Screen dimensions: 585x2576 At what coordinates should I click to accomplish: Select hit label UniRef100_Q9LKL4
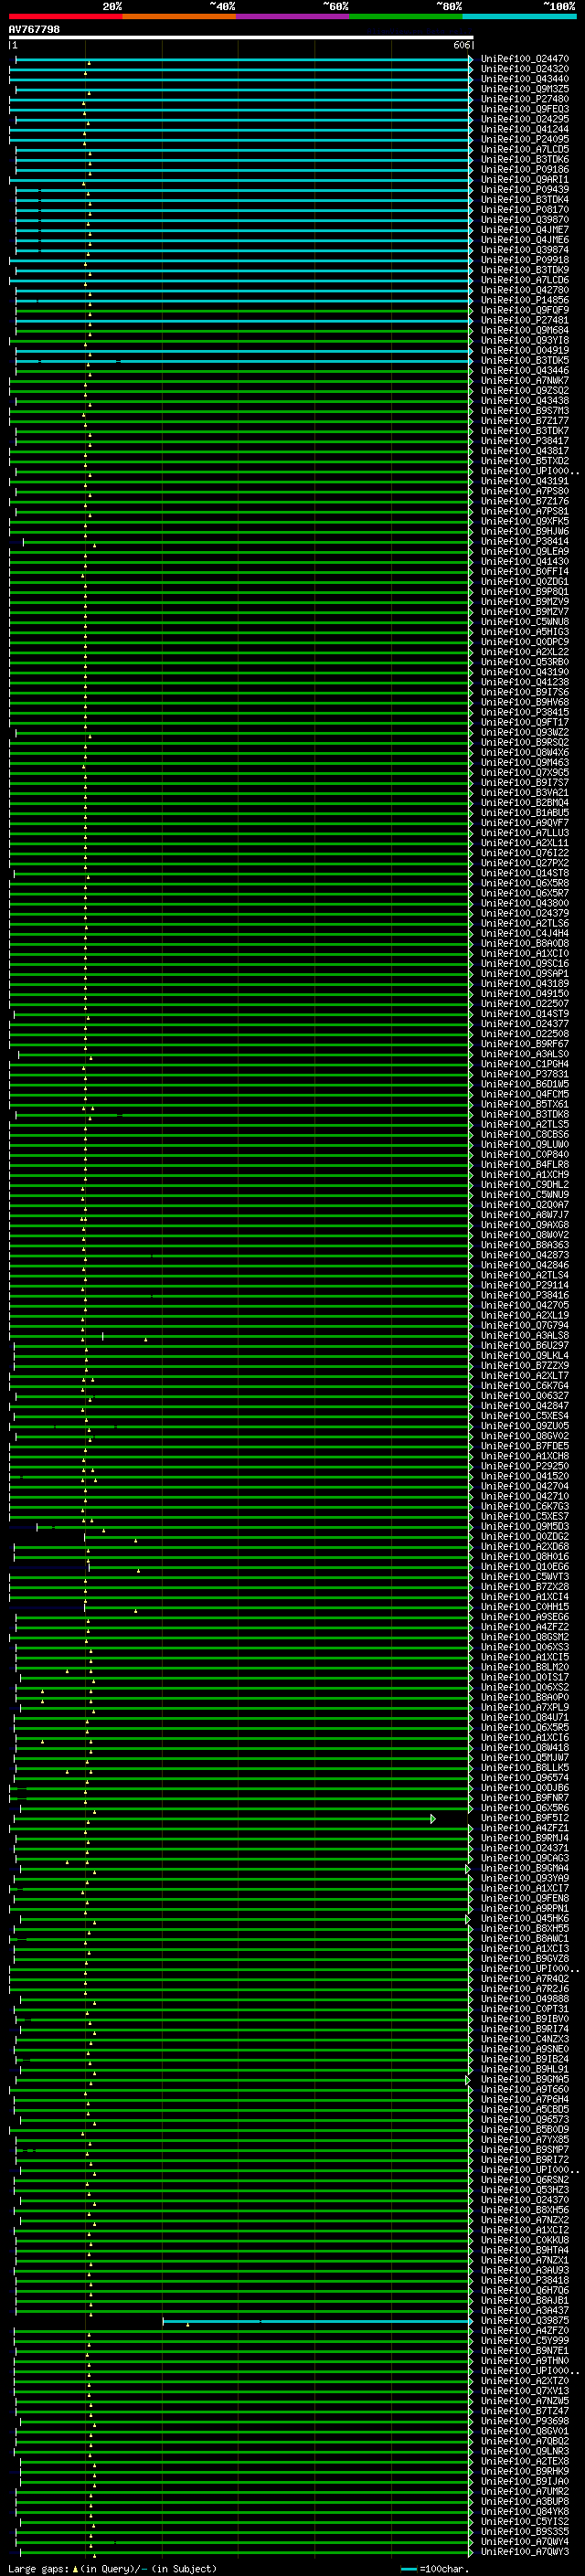(x=525, y=1356)
